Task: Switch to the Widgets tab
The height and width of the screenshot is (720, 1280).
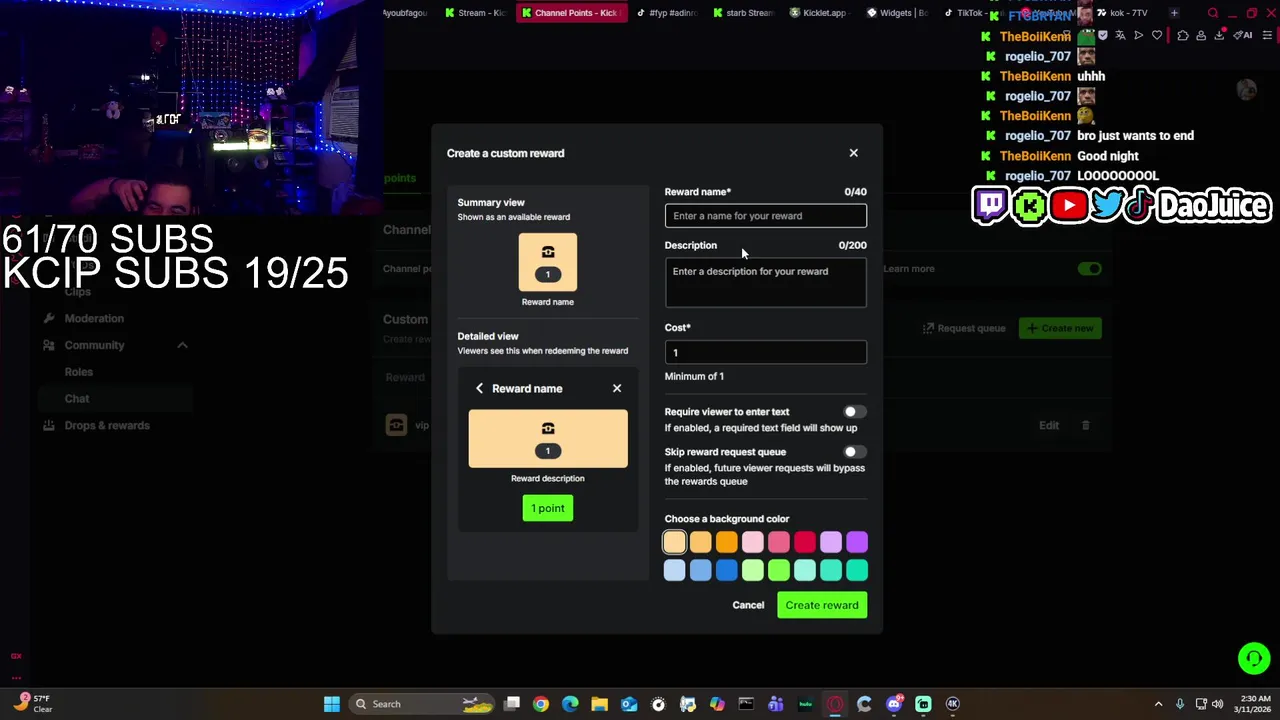Action: coord(895,13)
